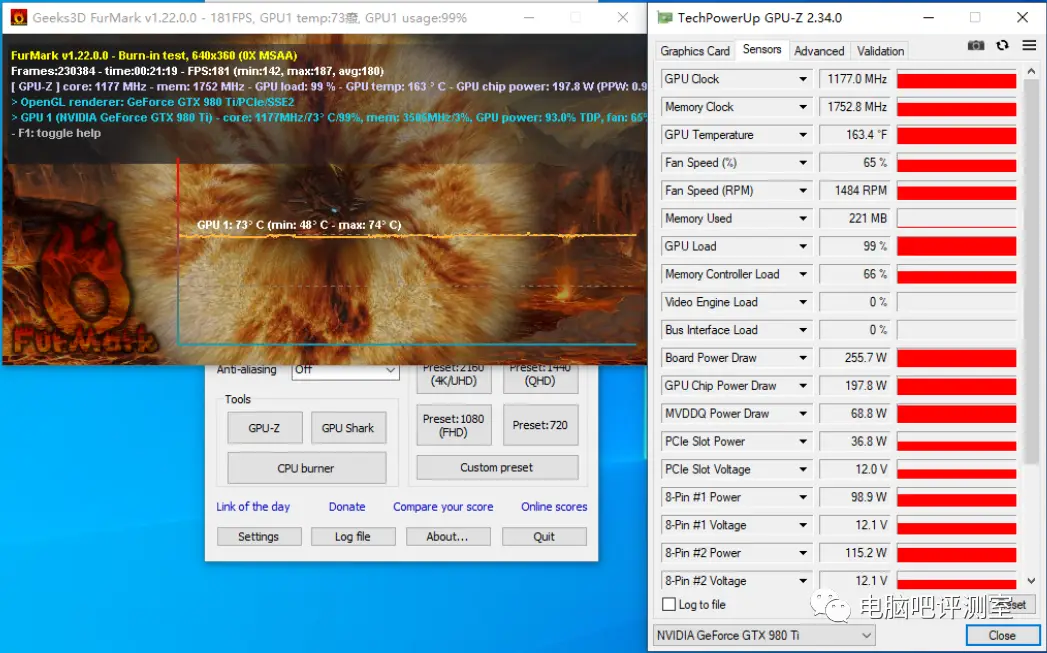Click the scrollbar up arrow in GPU-Z
The image size is (1047, 653).
coord(1031,71)
